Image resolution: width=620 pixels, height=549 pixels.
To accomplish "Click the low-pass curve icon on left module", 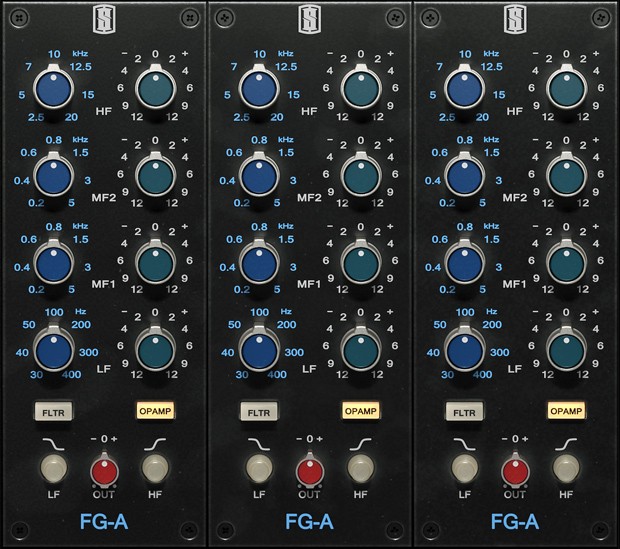I will pos(54,444).
